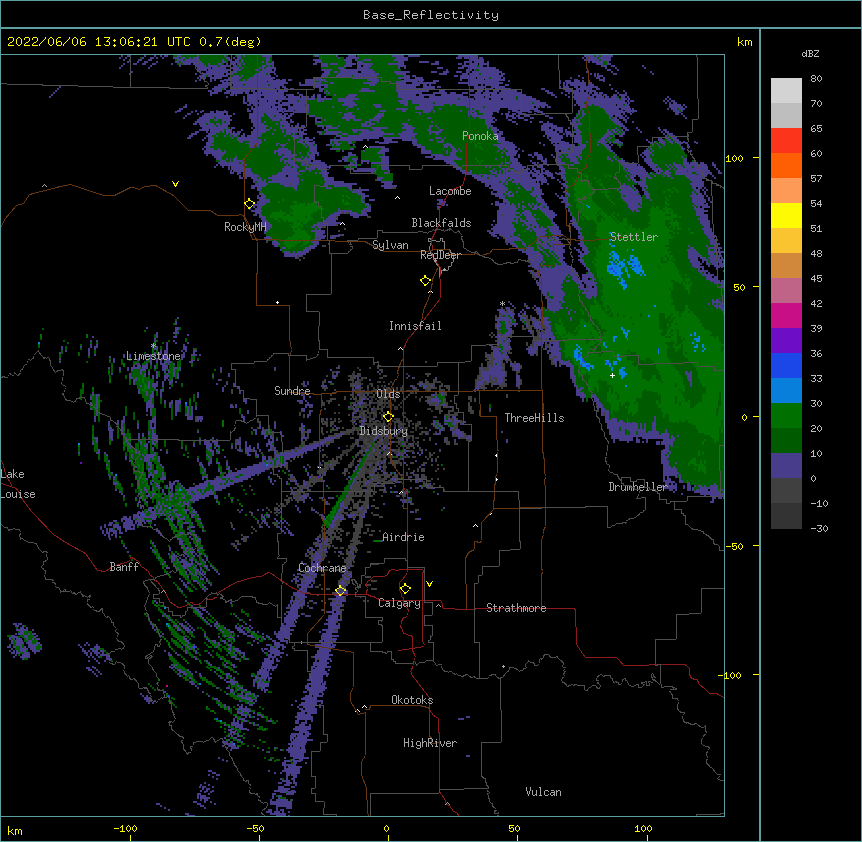Click the Didsbury city label
Screen dimensions: 862x842
(x=384, y=431)
